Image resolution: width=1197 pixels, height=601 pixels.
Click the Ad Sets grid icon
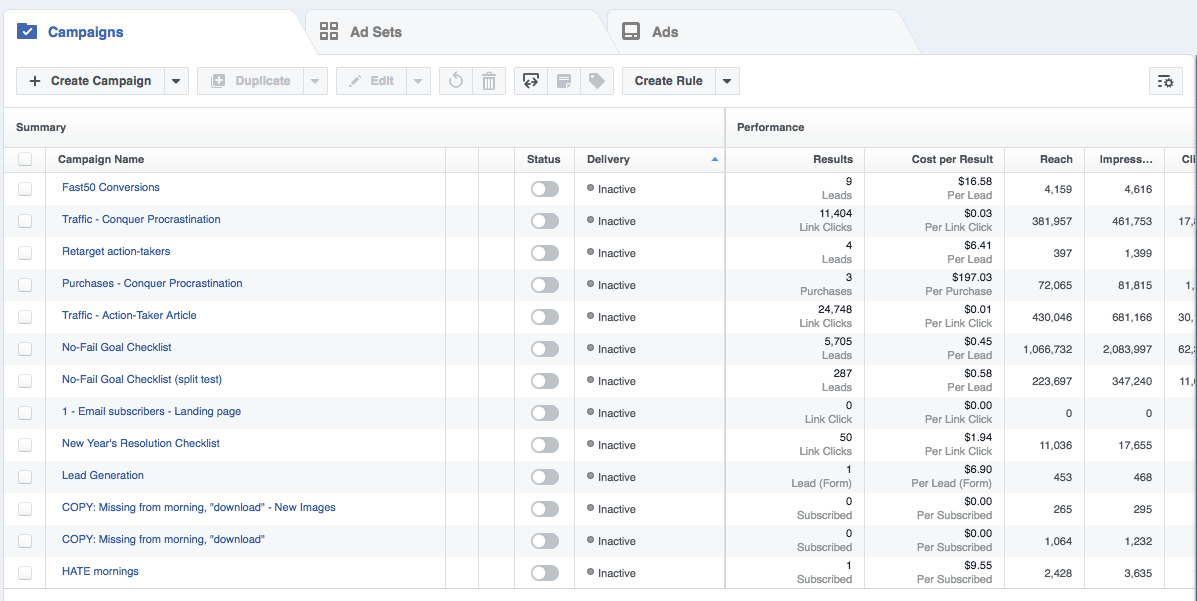tap(329, 32)
